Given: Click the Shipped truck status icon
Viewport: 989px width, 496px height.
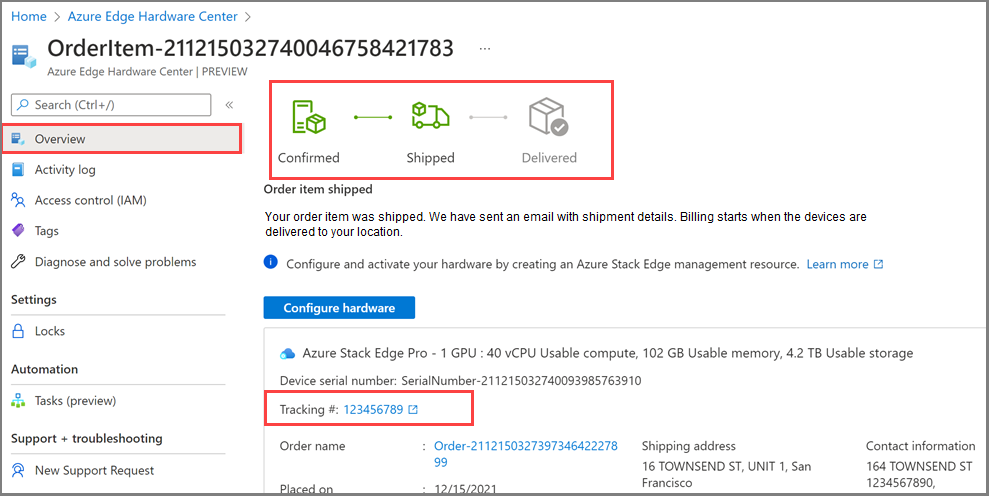Looking at the screenshot, I should click(x=430, y=117).
